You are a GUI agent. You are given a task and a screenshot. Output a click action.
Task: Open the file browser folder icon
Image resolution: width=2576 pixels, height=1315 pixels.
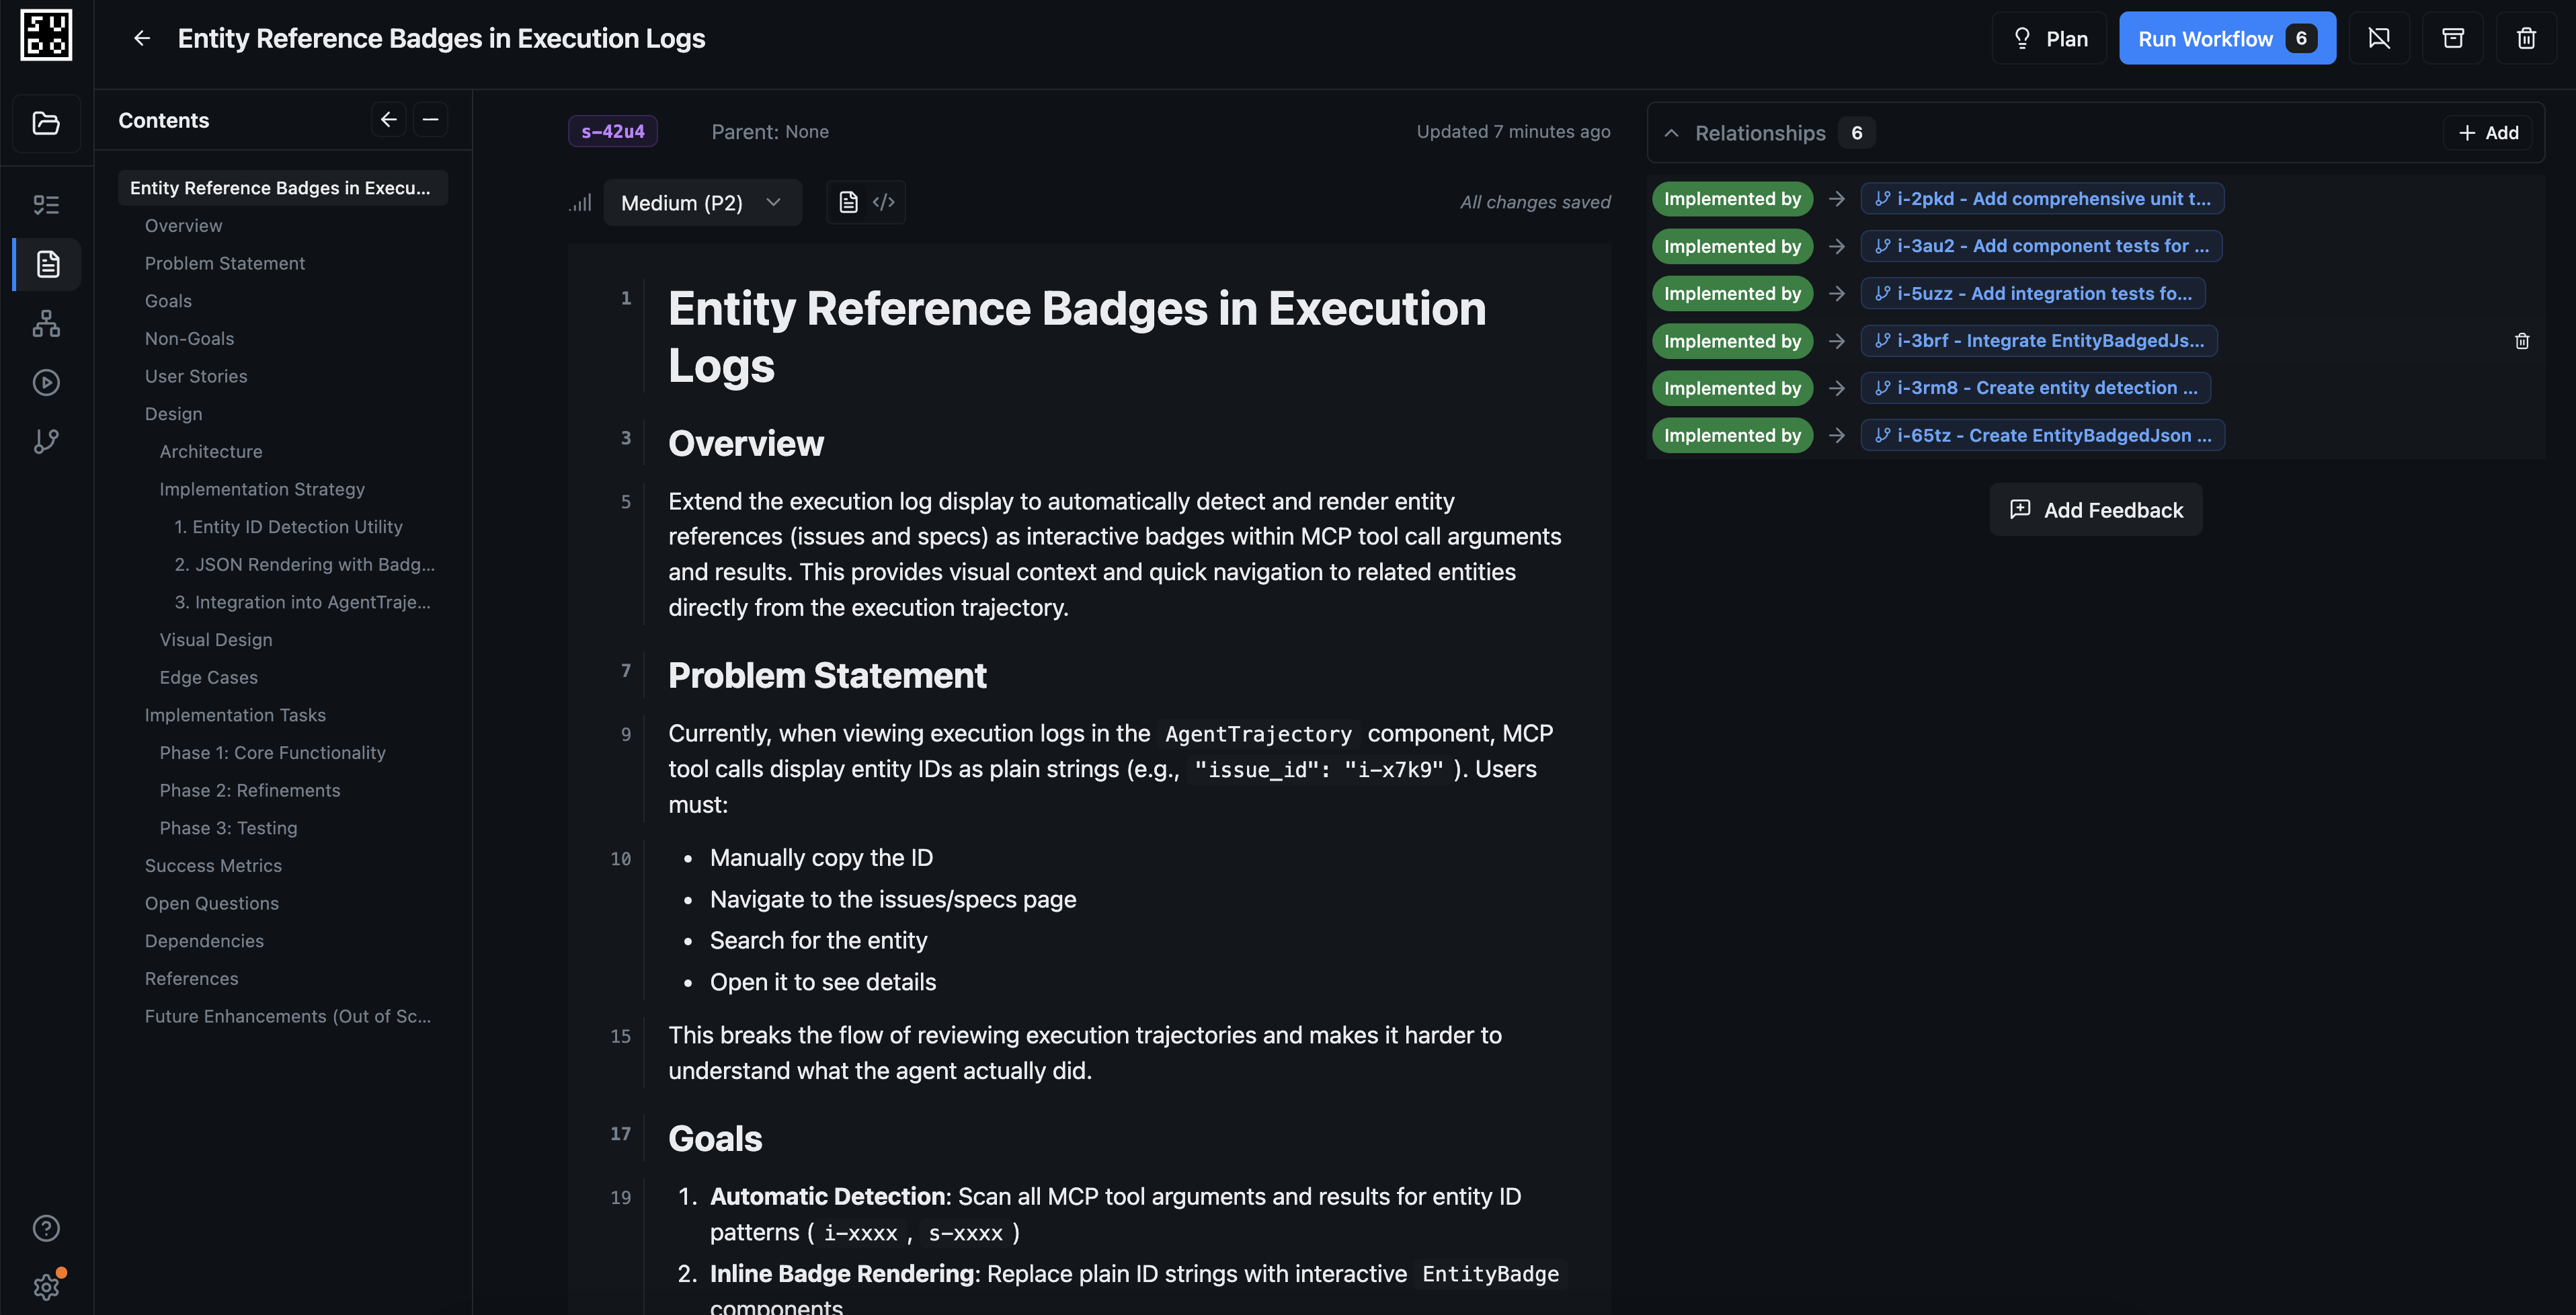click(46, 123)
